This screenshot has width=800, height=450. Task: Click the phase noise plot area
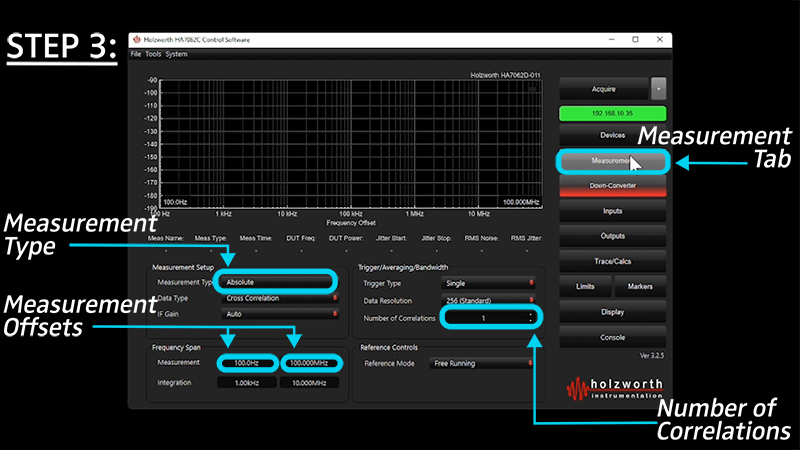point(352,144)
